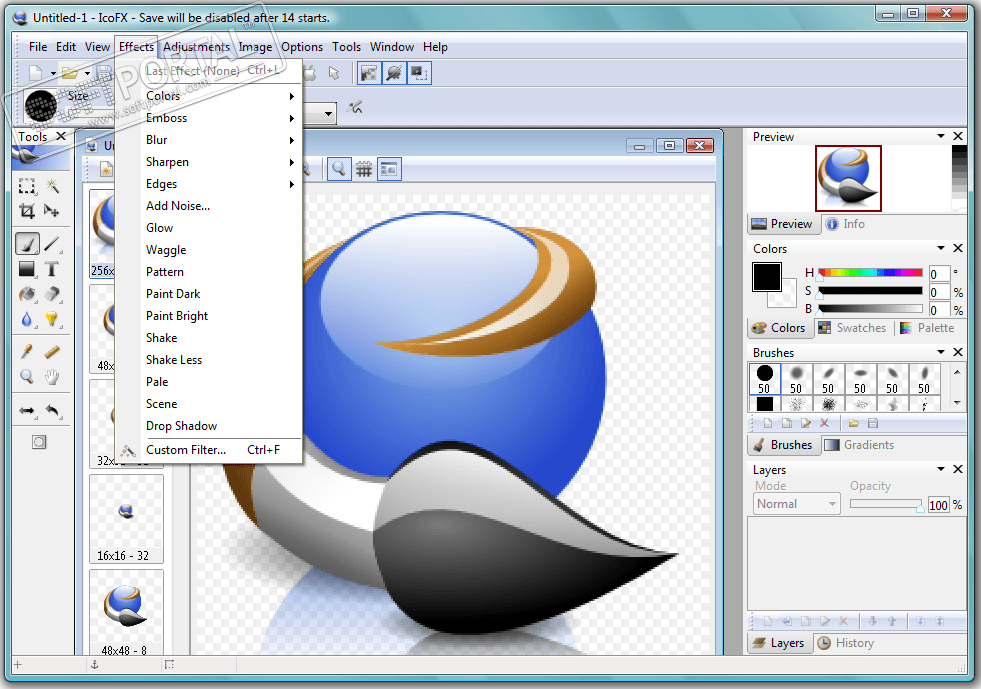This screenshot has width=981, height=689.
Task: Pick the Eraser tool
Action: tap(52, 294)
